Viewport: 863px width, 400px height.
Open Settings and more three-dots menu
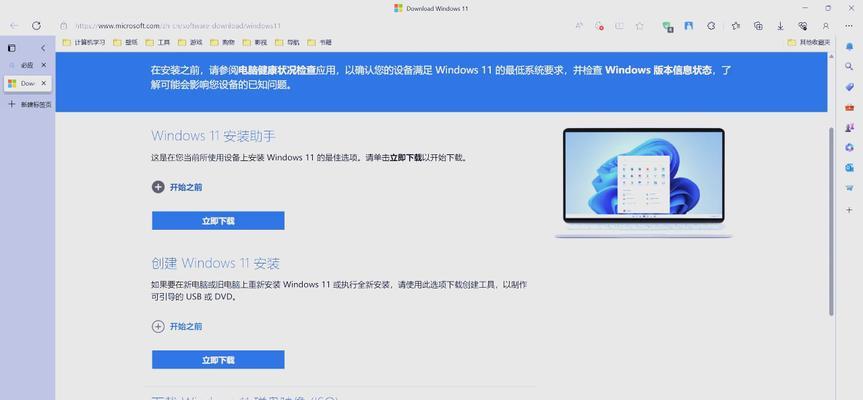849,26
